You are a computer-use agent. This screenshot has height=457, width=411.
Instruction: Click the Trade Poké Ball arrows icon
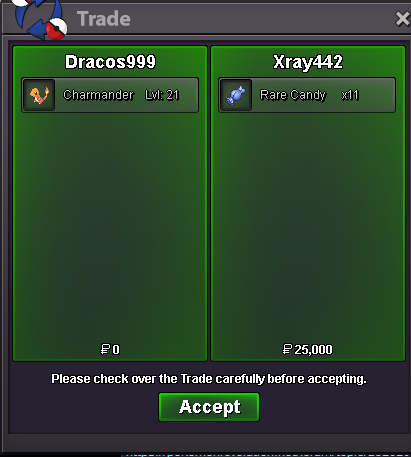click(39, 19)
